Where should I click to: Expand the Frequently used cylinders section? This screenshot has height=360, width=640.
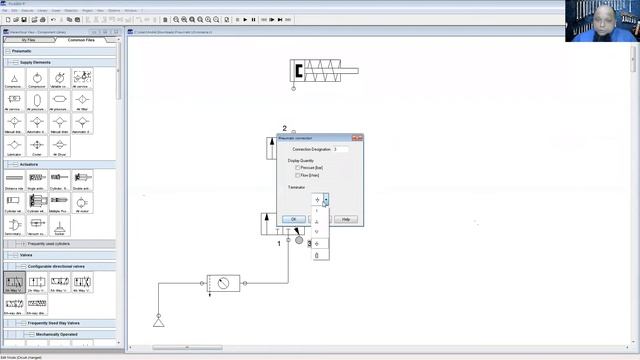23,244
